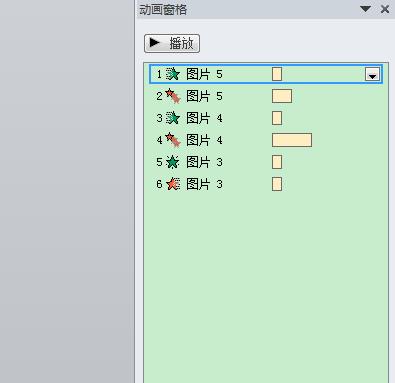The image size is (395, 383).
Task: Select animation row 4 图片 4
Action: click(266, 140)
